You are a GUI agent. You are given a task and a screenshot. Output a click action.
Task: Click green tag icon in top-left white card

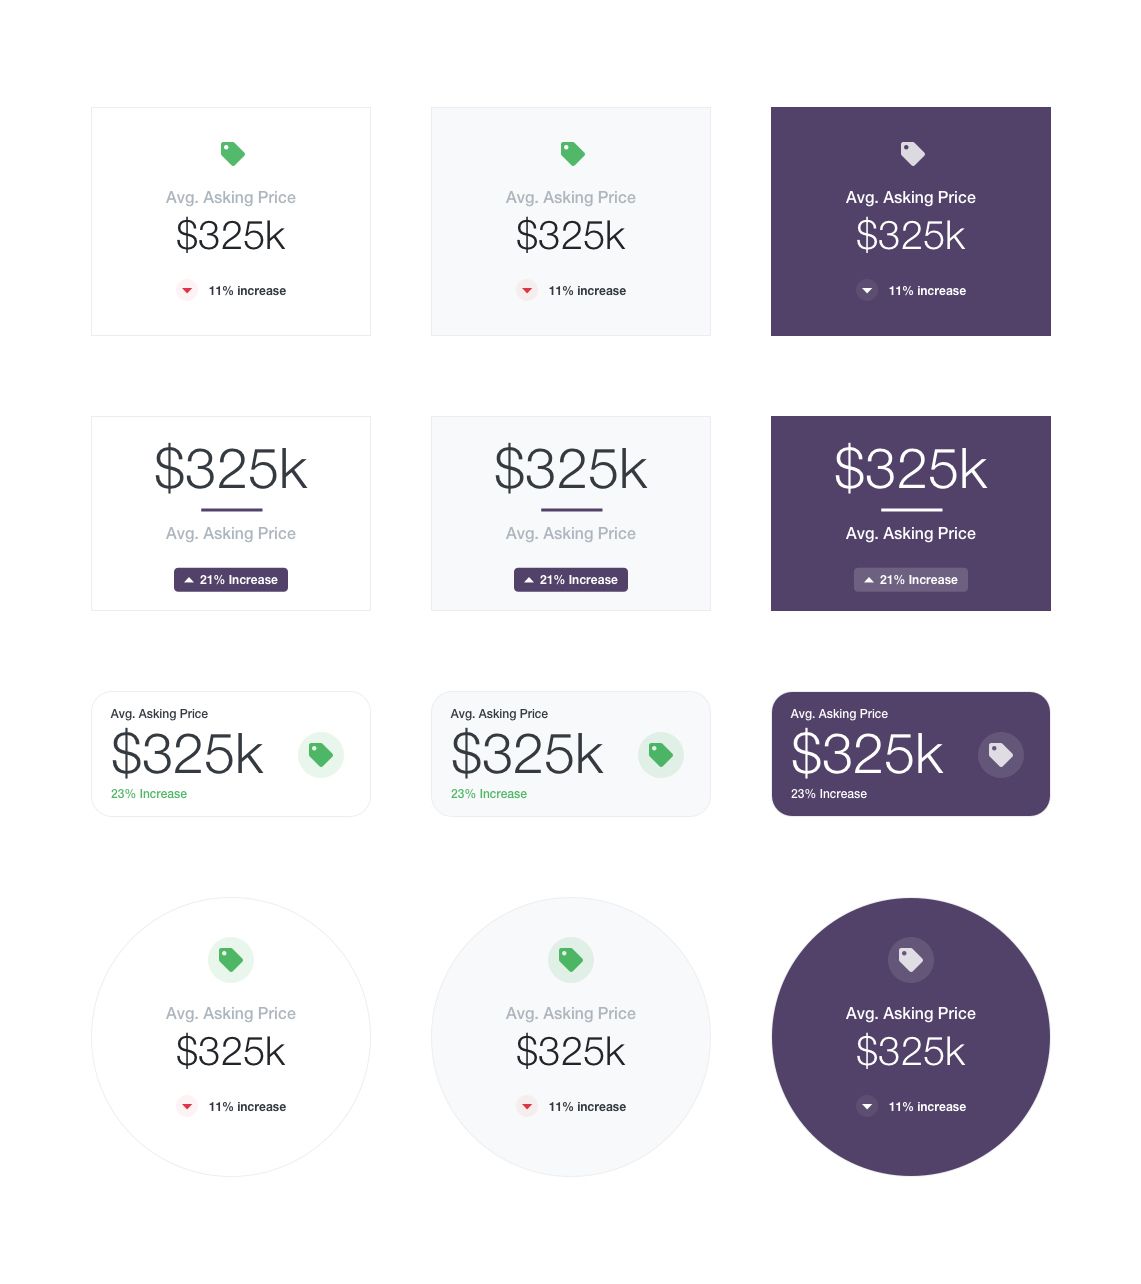click(232, 153)
